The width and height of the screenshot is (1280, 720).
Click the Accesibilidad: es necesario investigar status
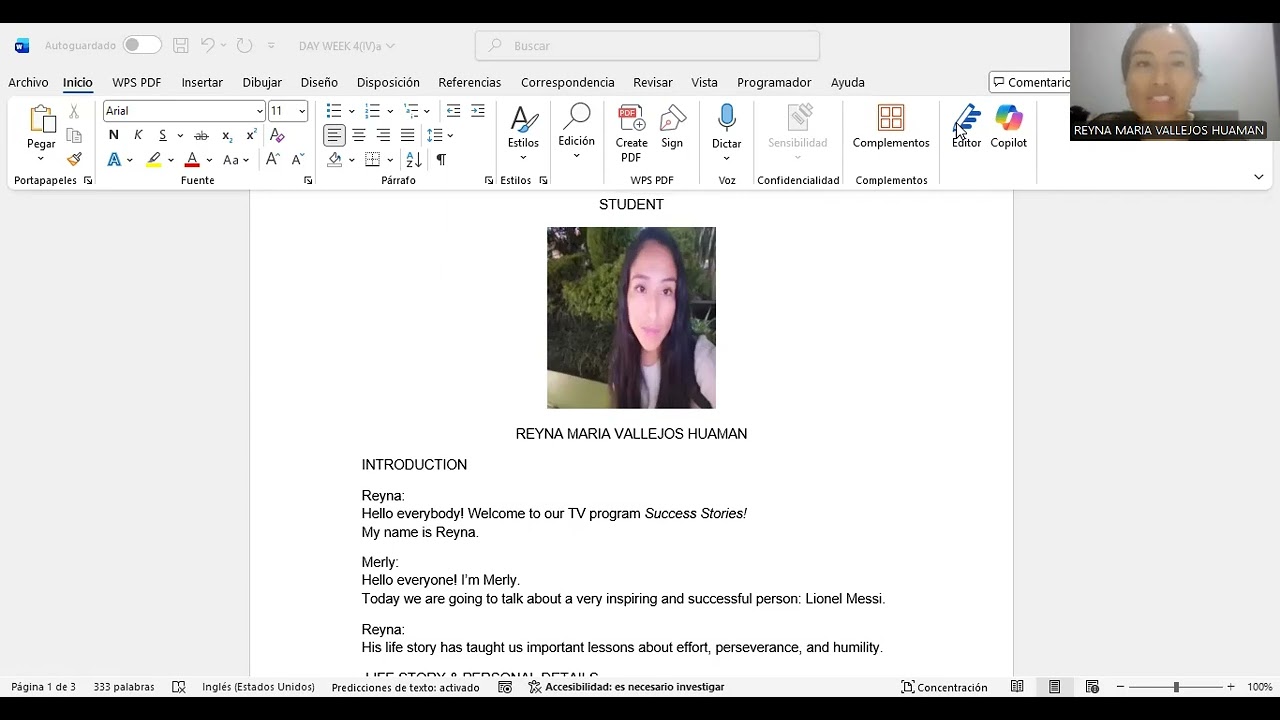pyautogui.click(x=627, y=687)
